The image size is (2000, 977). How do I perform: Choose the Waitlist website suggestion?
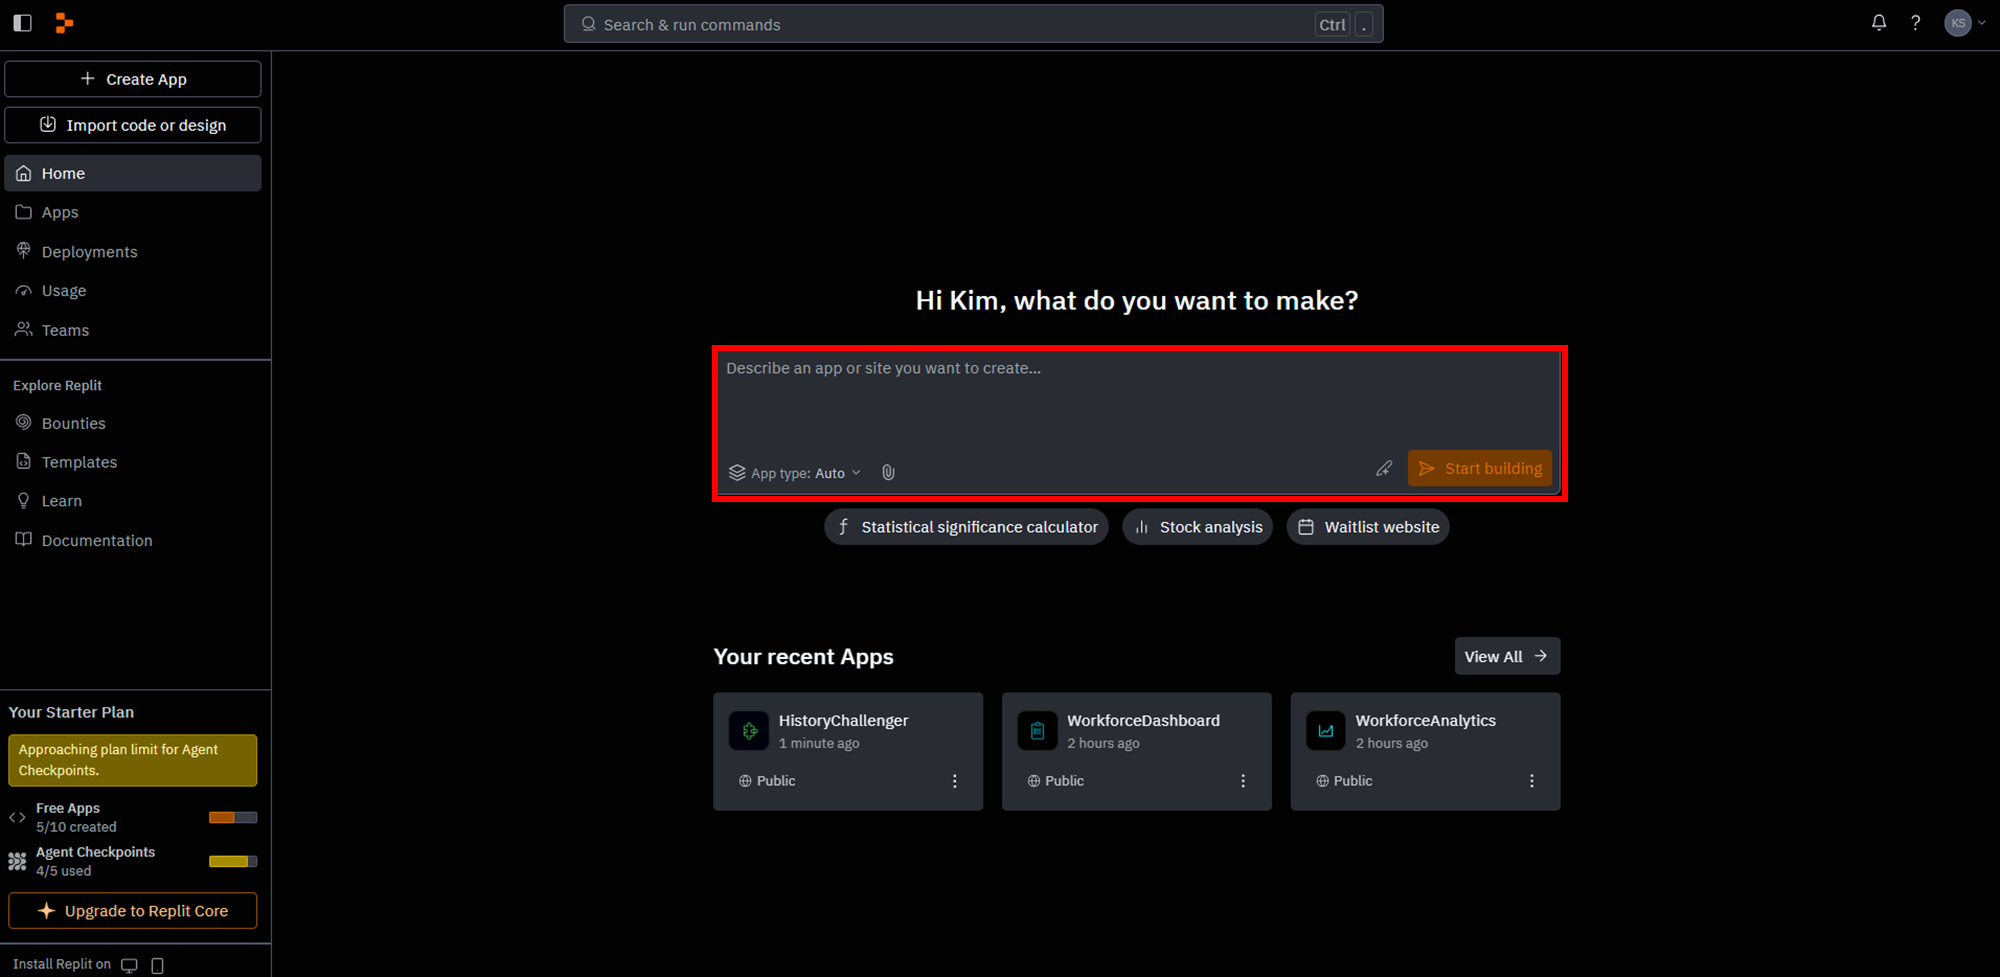pos(1368,527)
